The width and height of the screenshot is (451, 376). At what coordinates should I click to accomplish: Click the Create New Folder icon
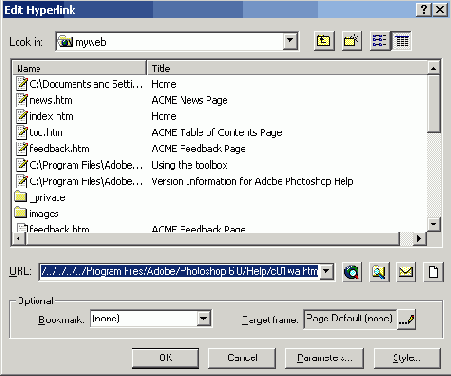(x=351, y=41)
